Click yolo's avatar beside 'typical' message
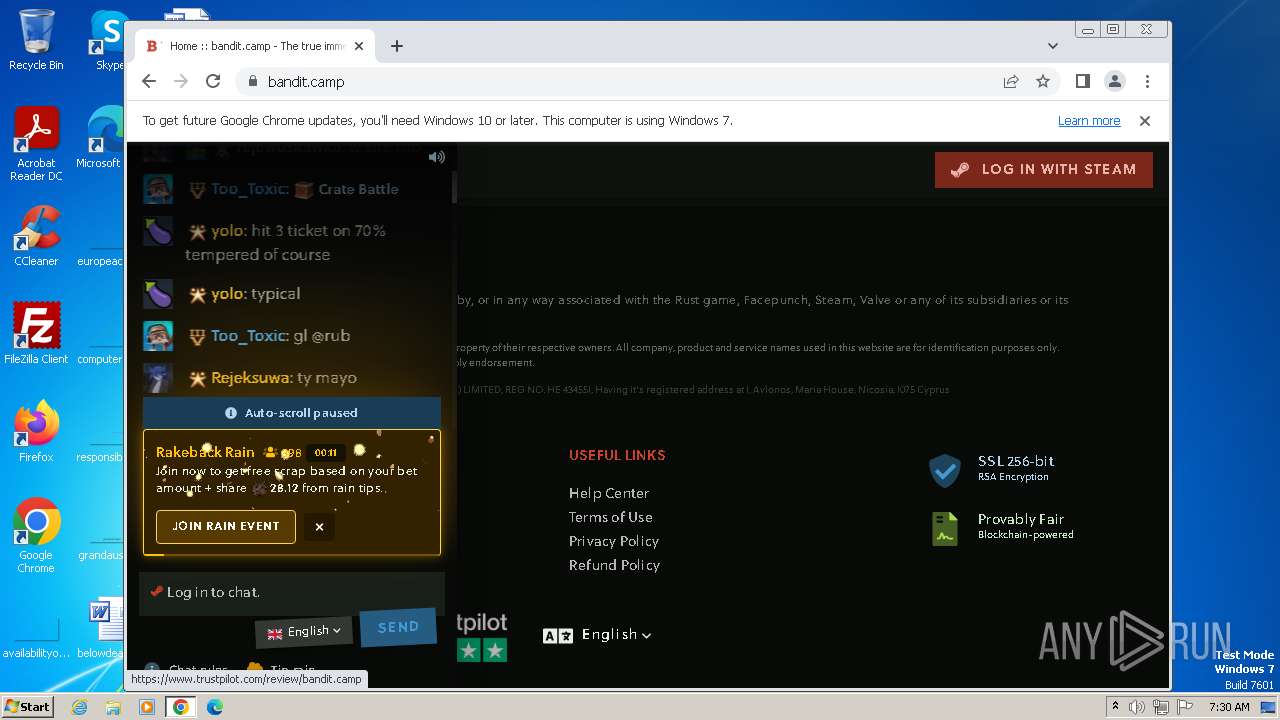1280x720 pixels. coord(158,294)
